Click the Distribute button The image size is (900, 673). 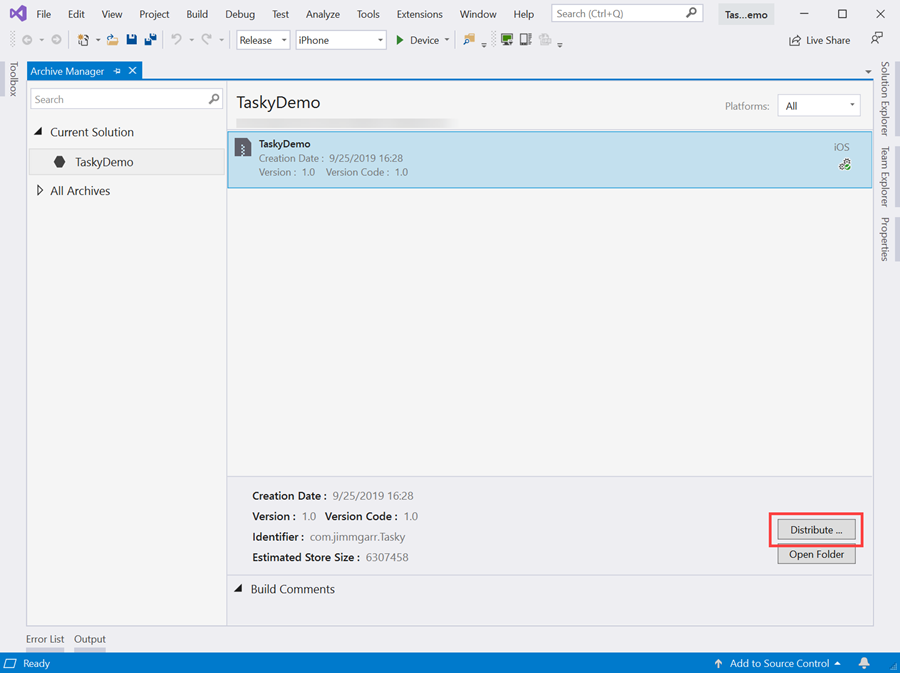816,530
